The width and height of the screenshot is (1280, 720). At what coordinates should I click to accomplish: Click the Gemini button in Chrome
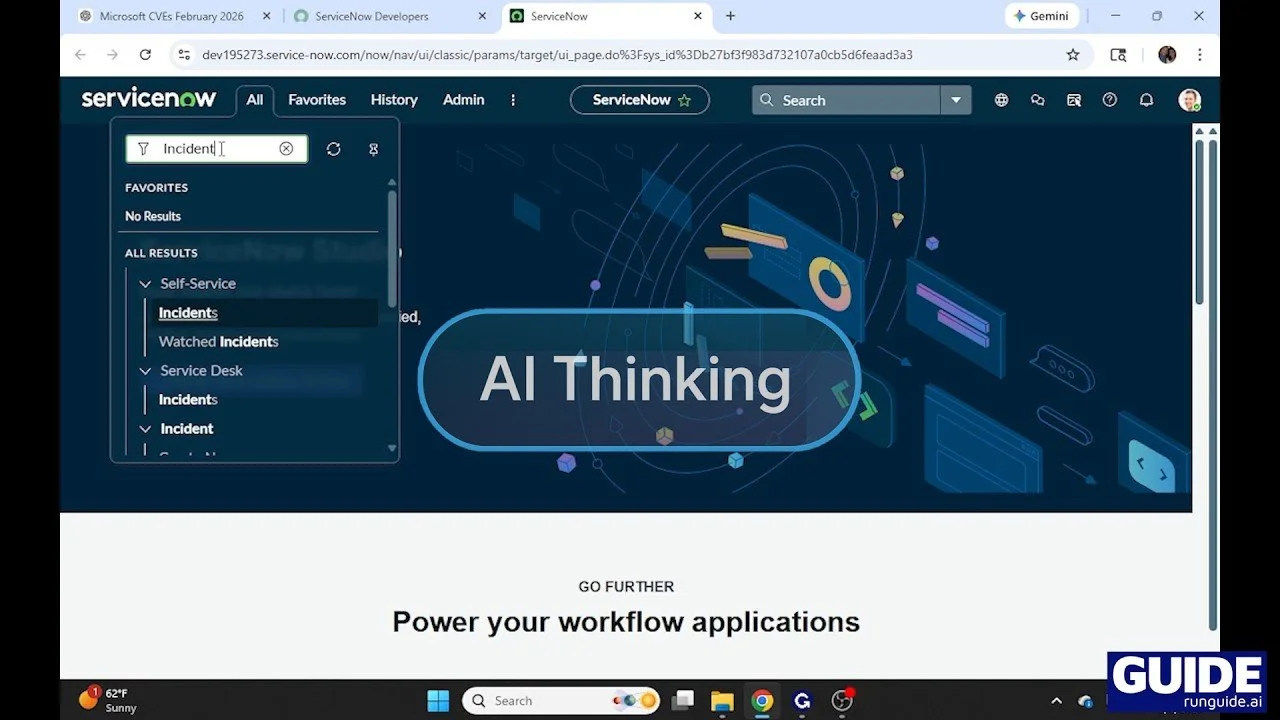[x=1039, y=16]
